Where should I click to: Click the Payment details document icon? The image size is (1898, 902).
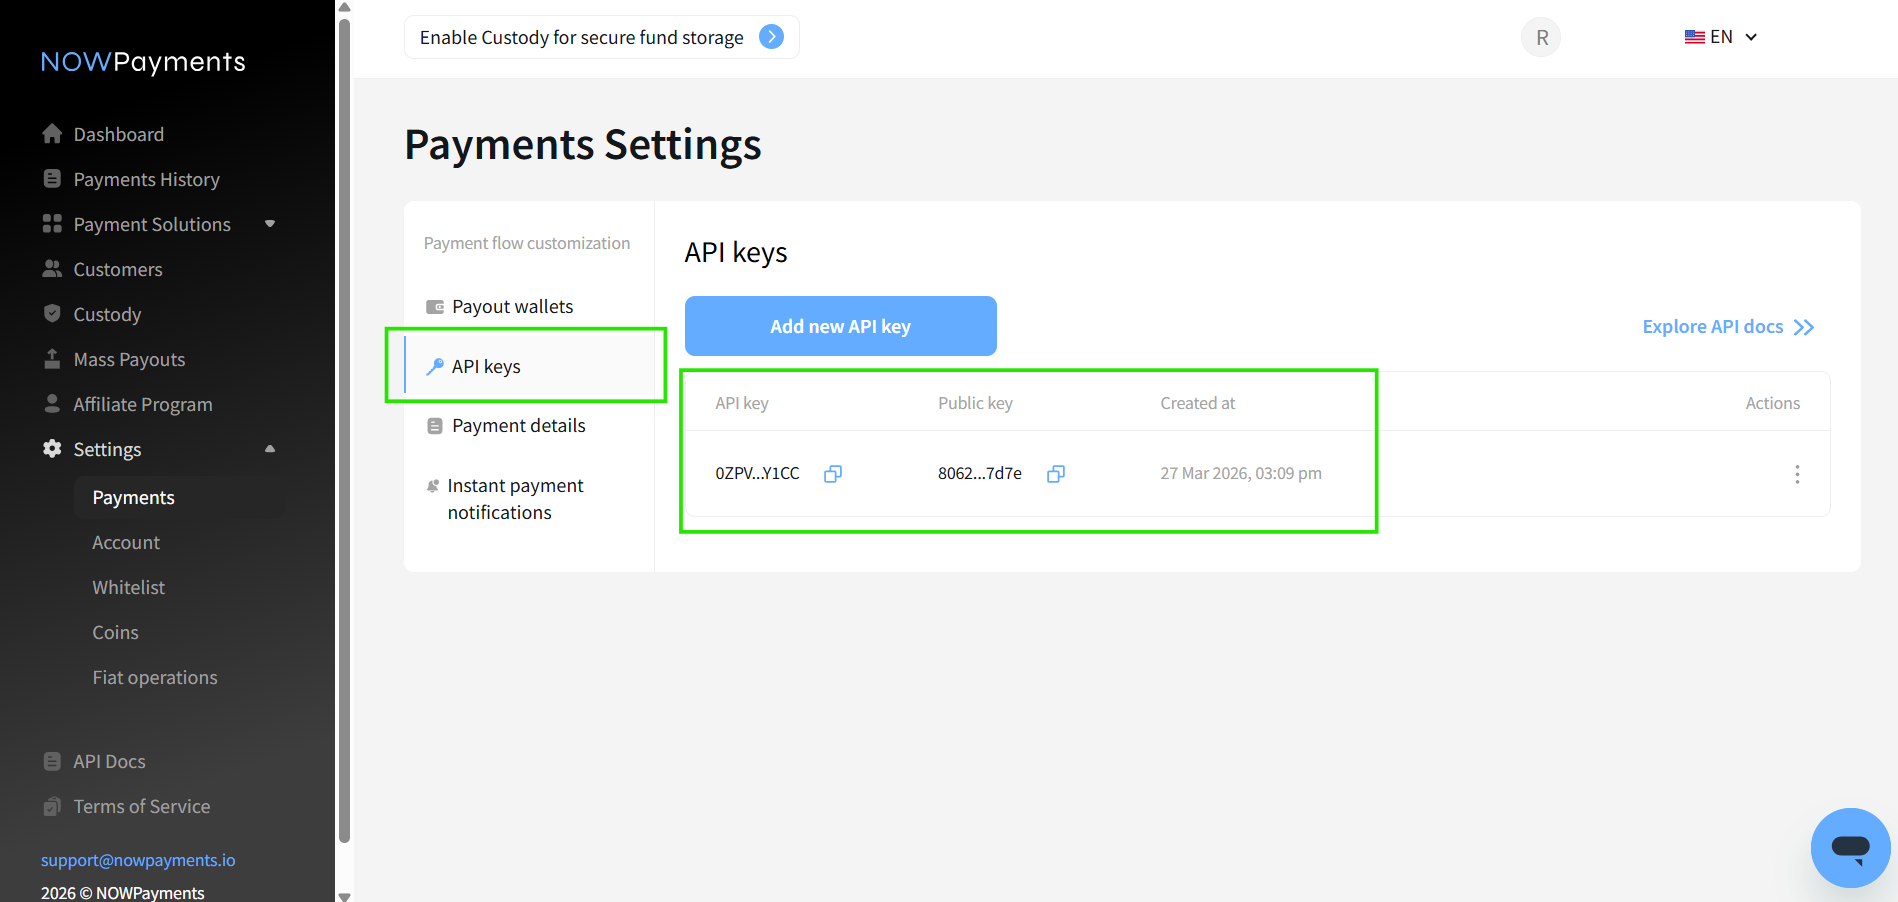pos(435,426)
